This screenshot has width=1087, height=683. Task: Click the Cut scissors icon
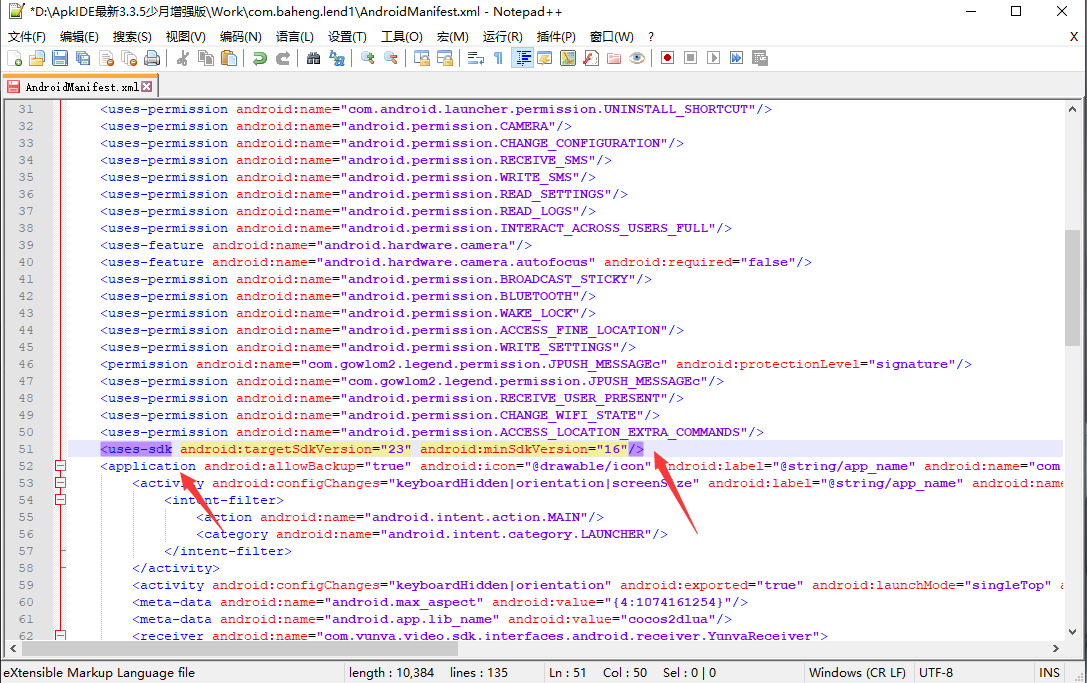[x=183, y=58]
